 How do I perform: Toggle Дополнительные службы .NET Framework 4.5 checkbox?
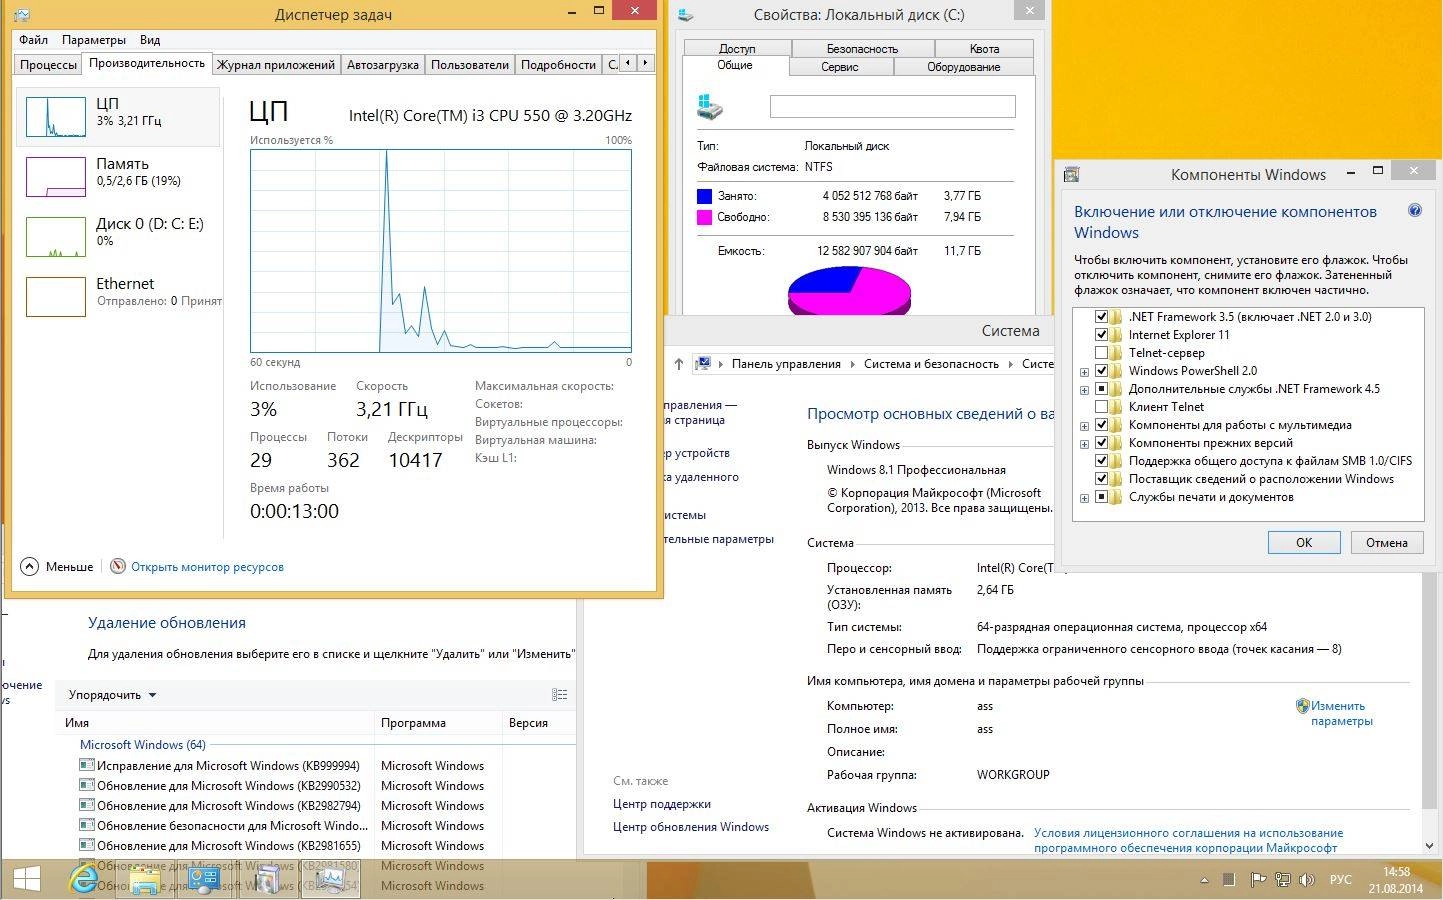click(x=1101, y=389)
